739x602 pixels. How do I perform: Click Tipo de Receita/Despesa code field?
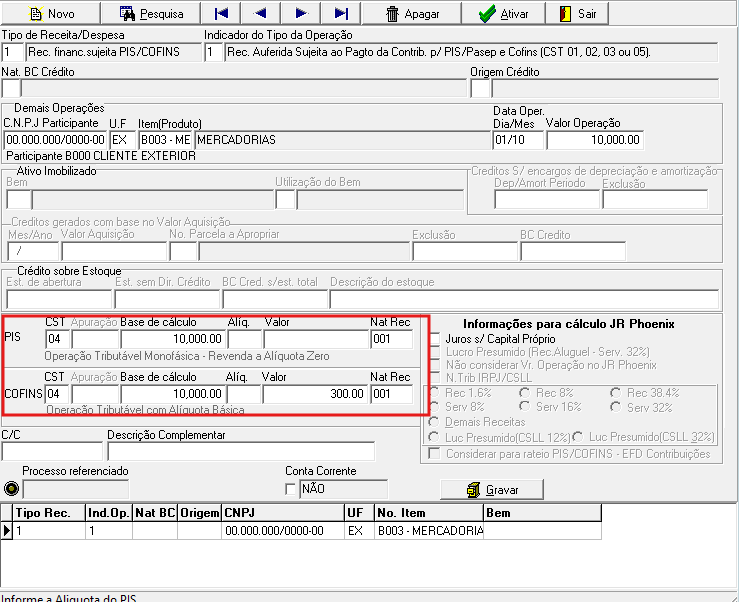click(13, 52)
